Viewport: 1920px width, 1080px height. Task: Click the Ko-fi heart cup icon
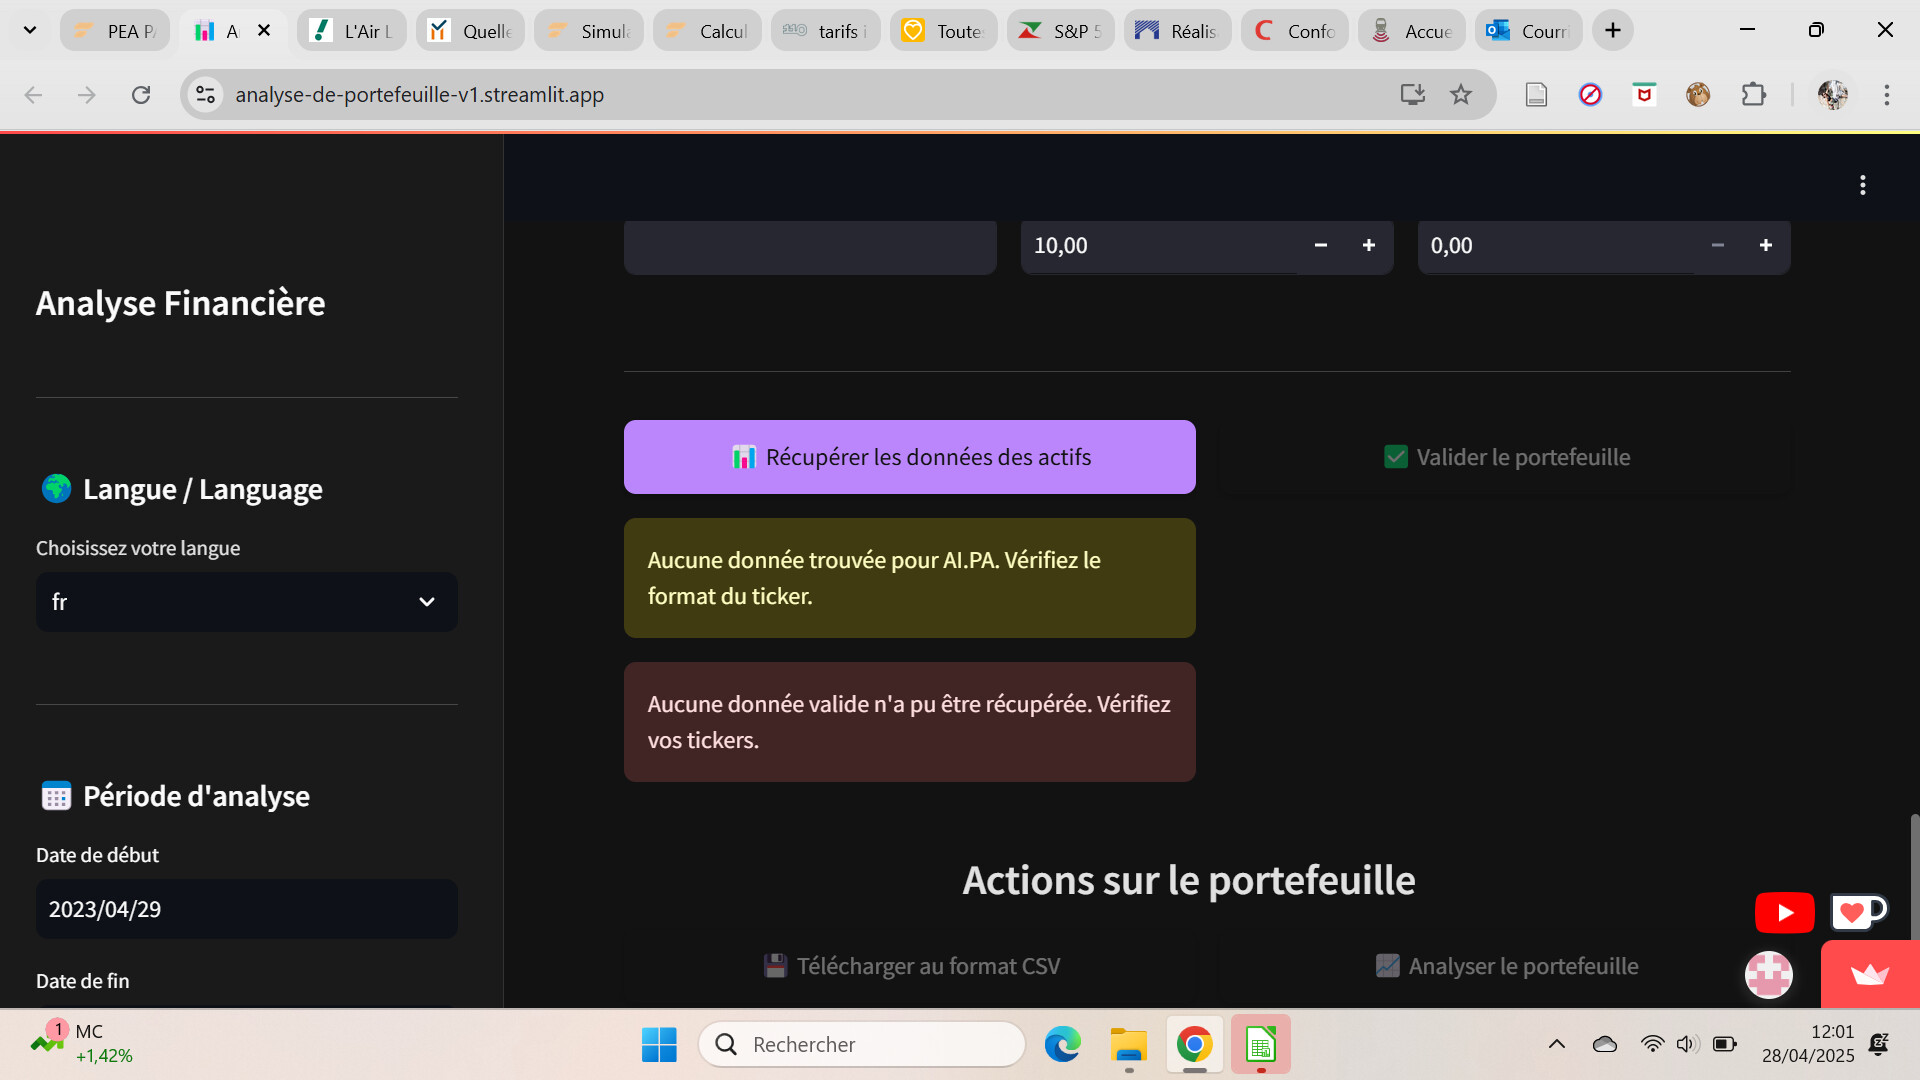click(x=1857, y=911)
